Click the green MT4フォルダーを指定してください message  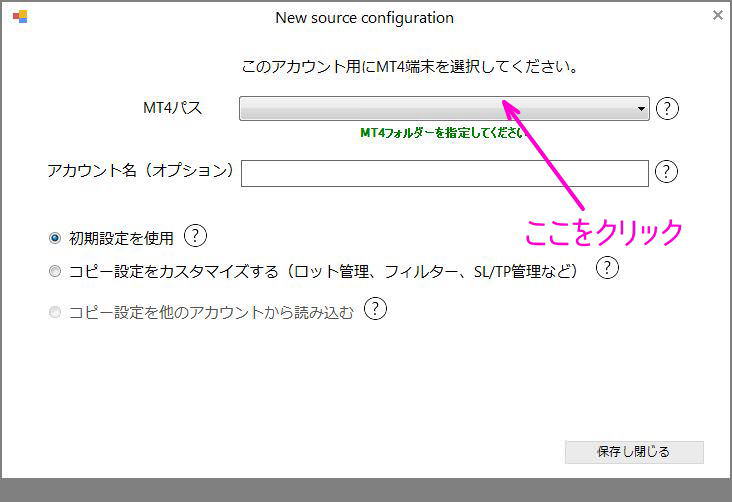tap(443, 133)
